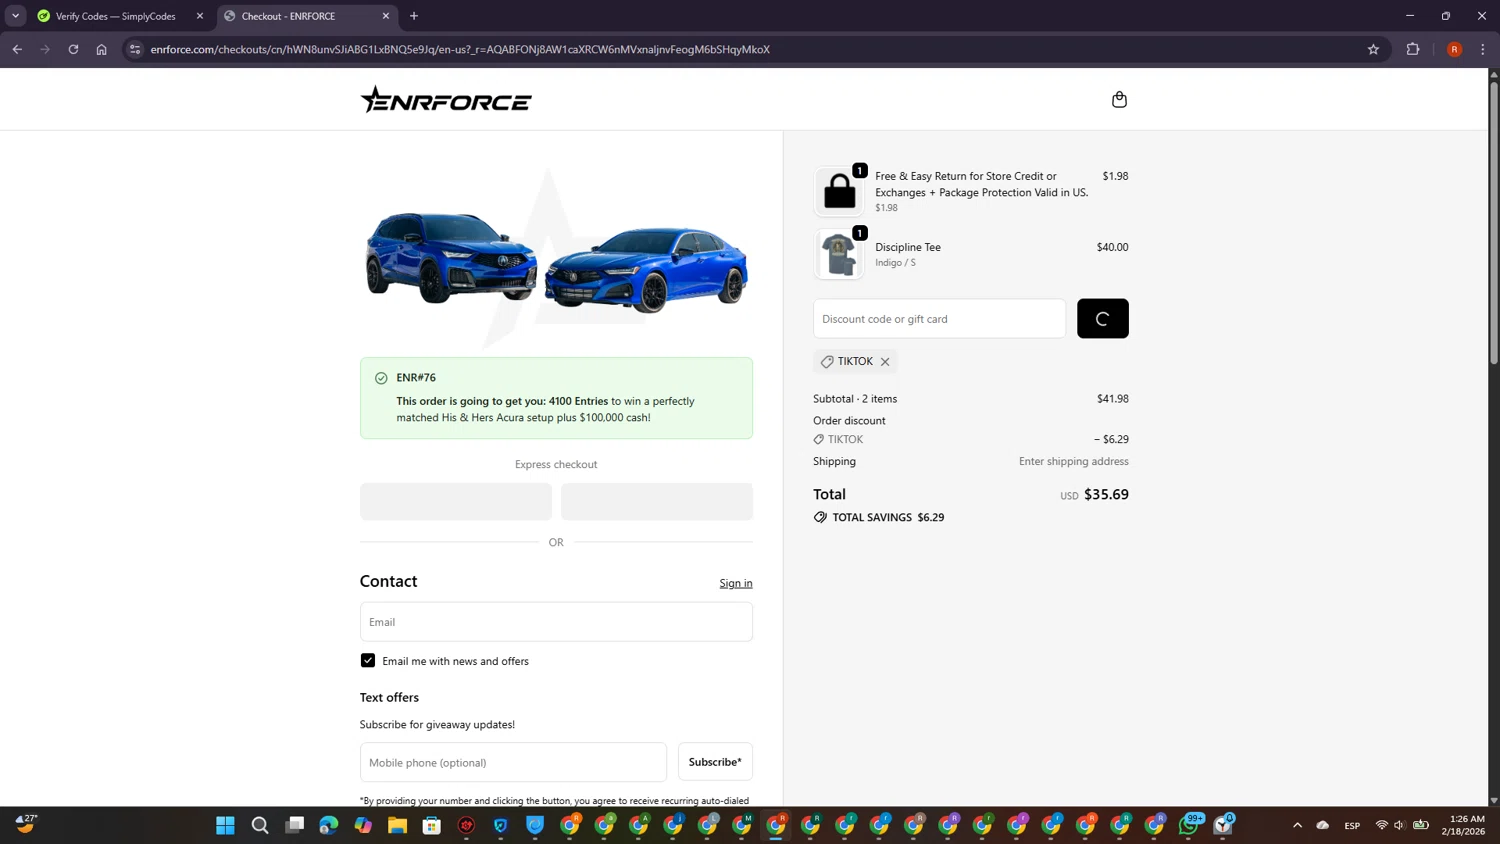This screenshot has height=844, width=1500.
Task: Open Windows taskbar Search
Action: tap(260, 825)
